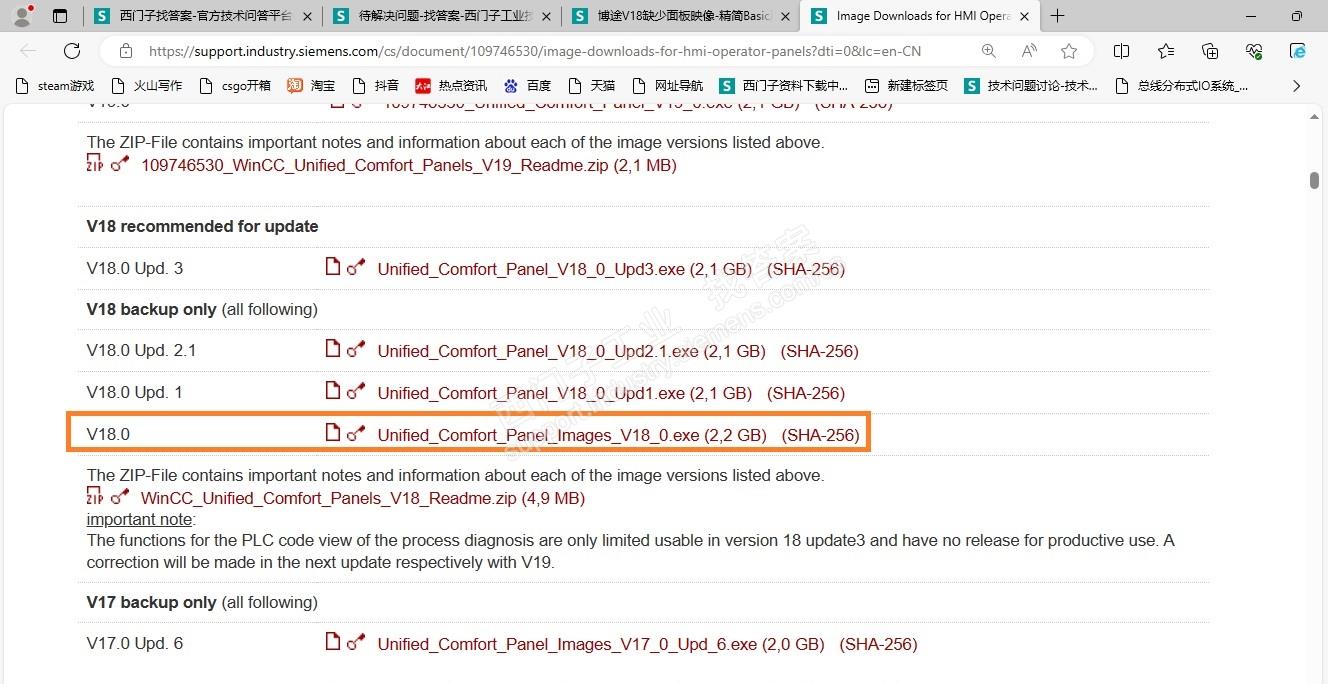
Task: Open the browser profile avatar
Action: click(x=21, y=16)
